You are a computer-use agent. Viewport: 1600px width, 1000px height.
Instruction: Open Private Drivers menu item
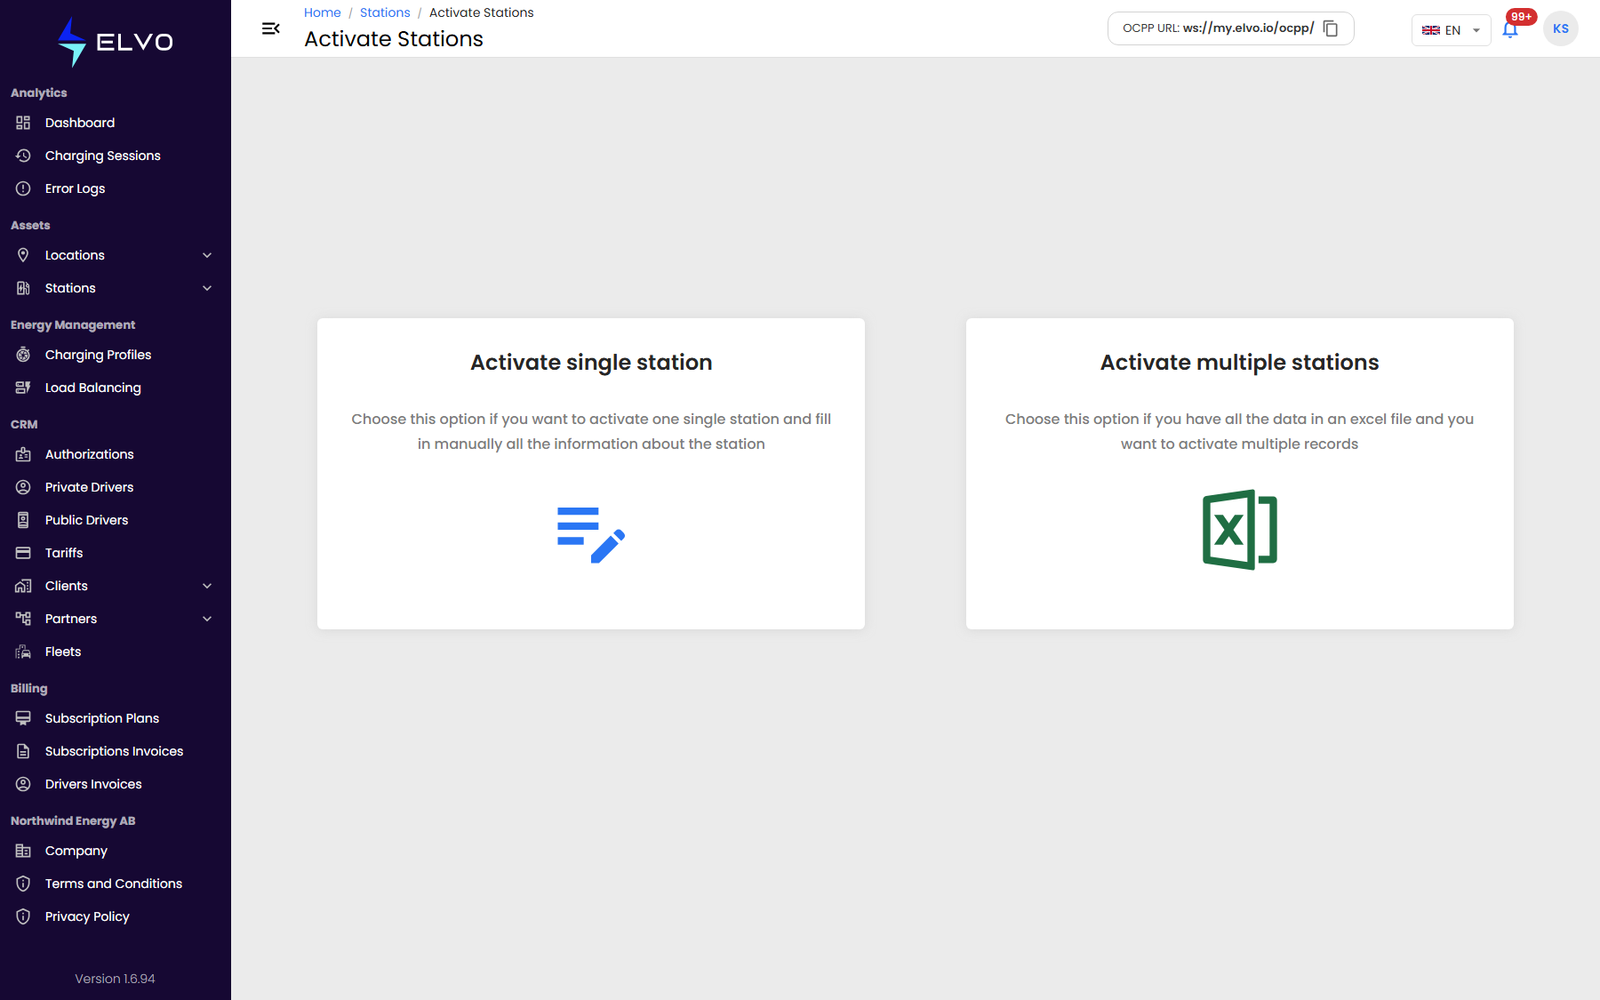click(115, 487)
